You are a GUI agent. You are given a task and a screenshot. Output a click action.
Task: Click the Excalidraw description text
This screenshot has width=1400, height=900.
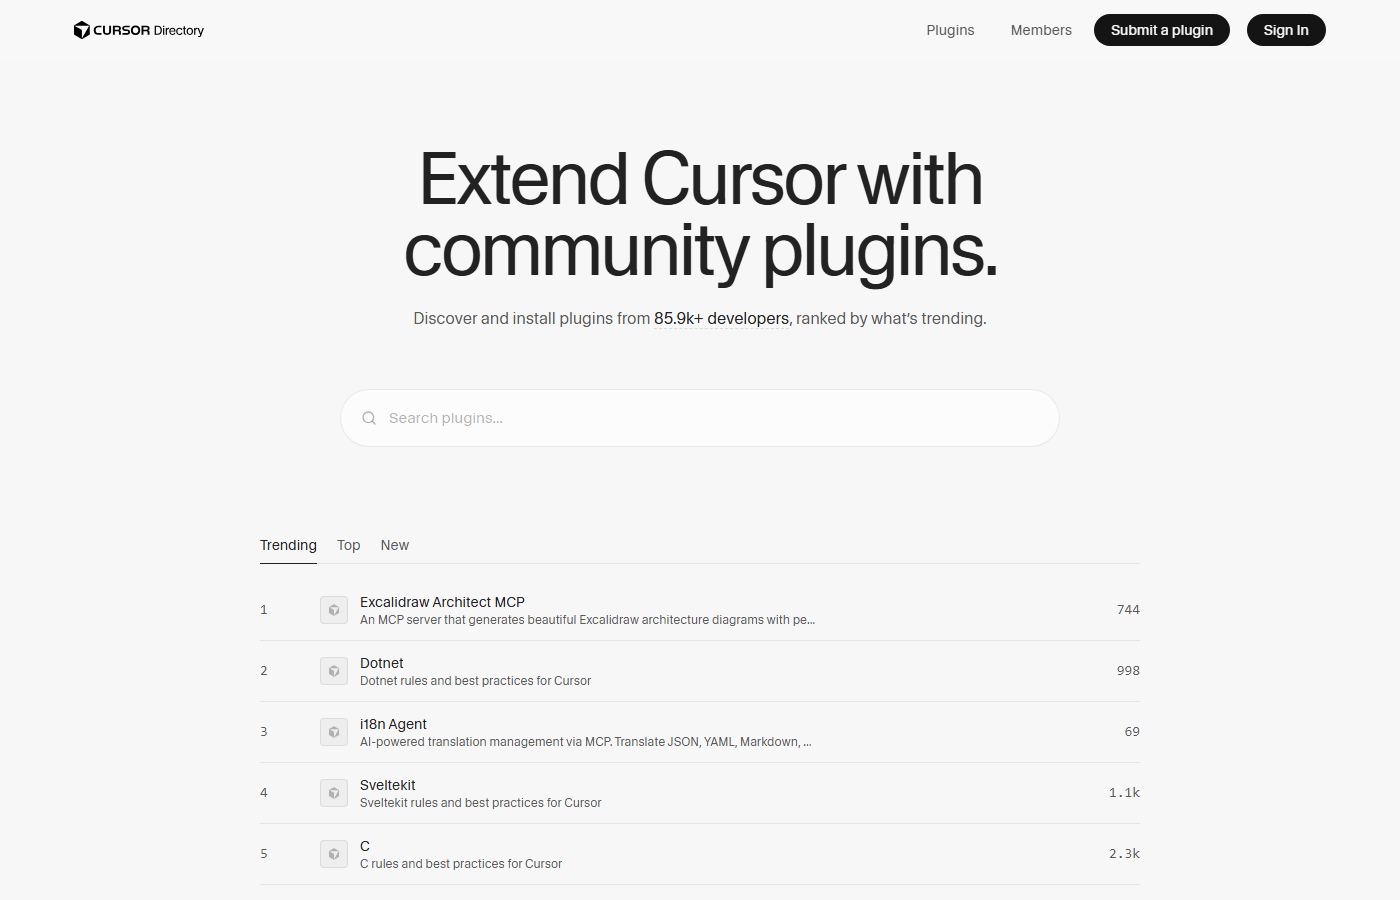tap(587, 620)
